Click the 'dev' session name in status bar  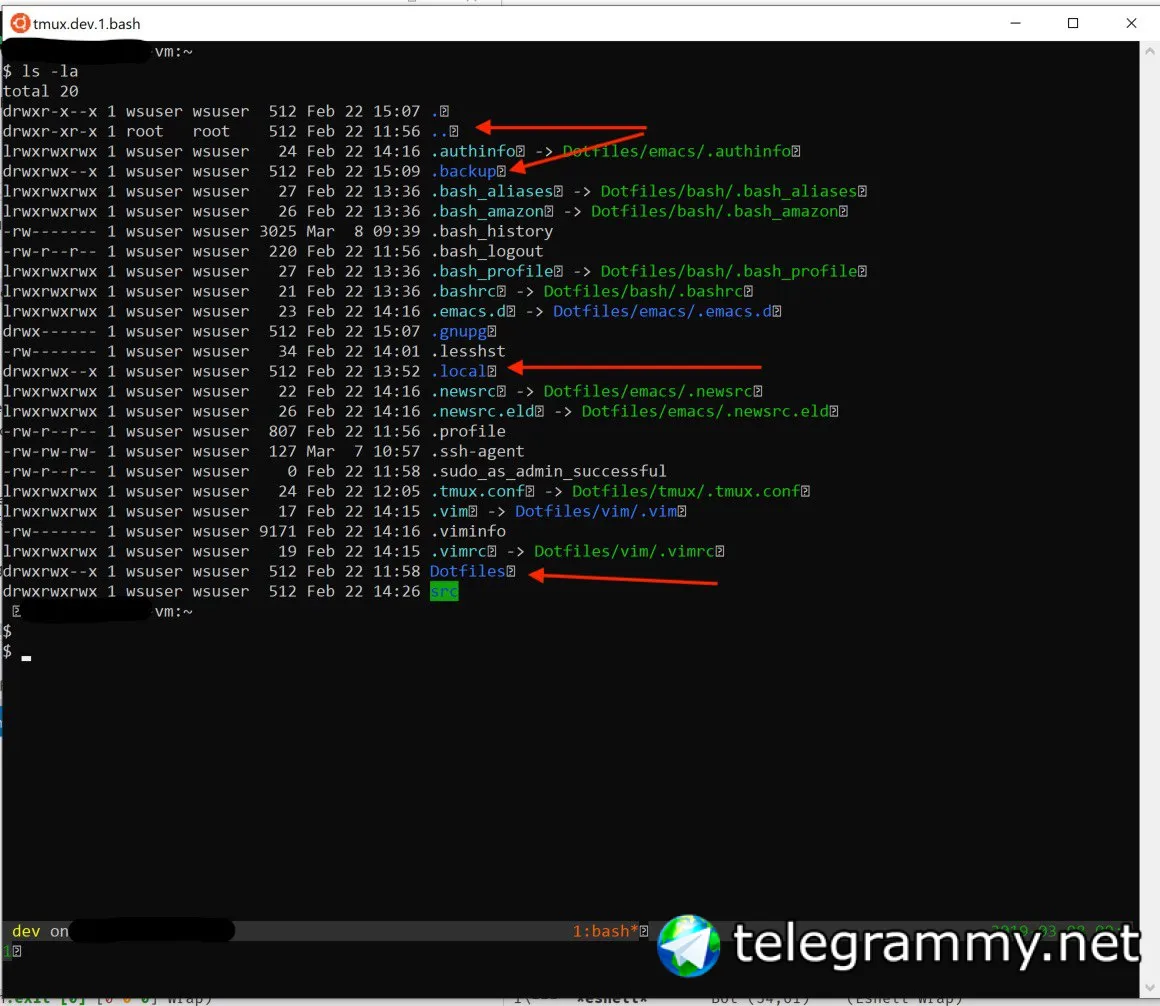coord(26,931)
